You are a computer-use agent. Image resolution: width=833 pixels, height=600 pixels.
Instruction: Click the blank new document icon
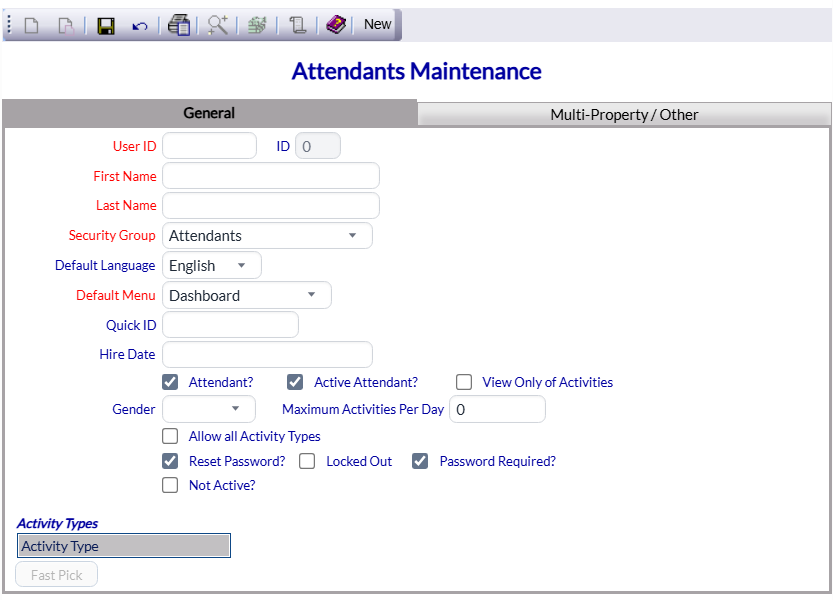tap(32, 25)
